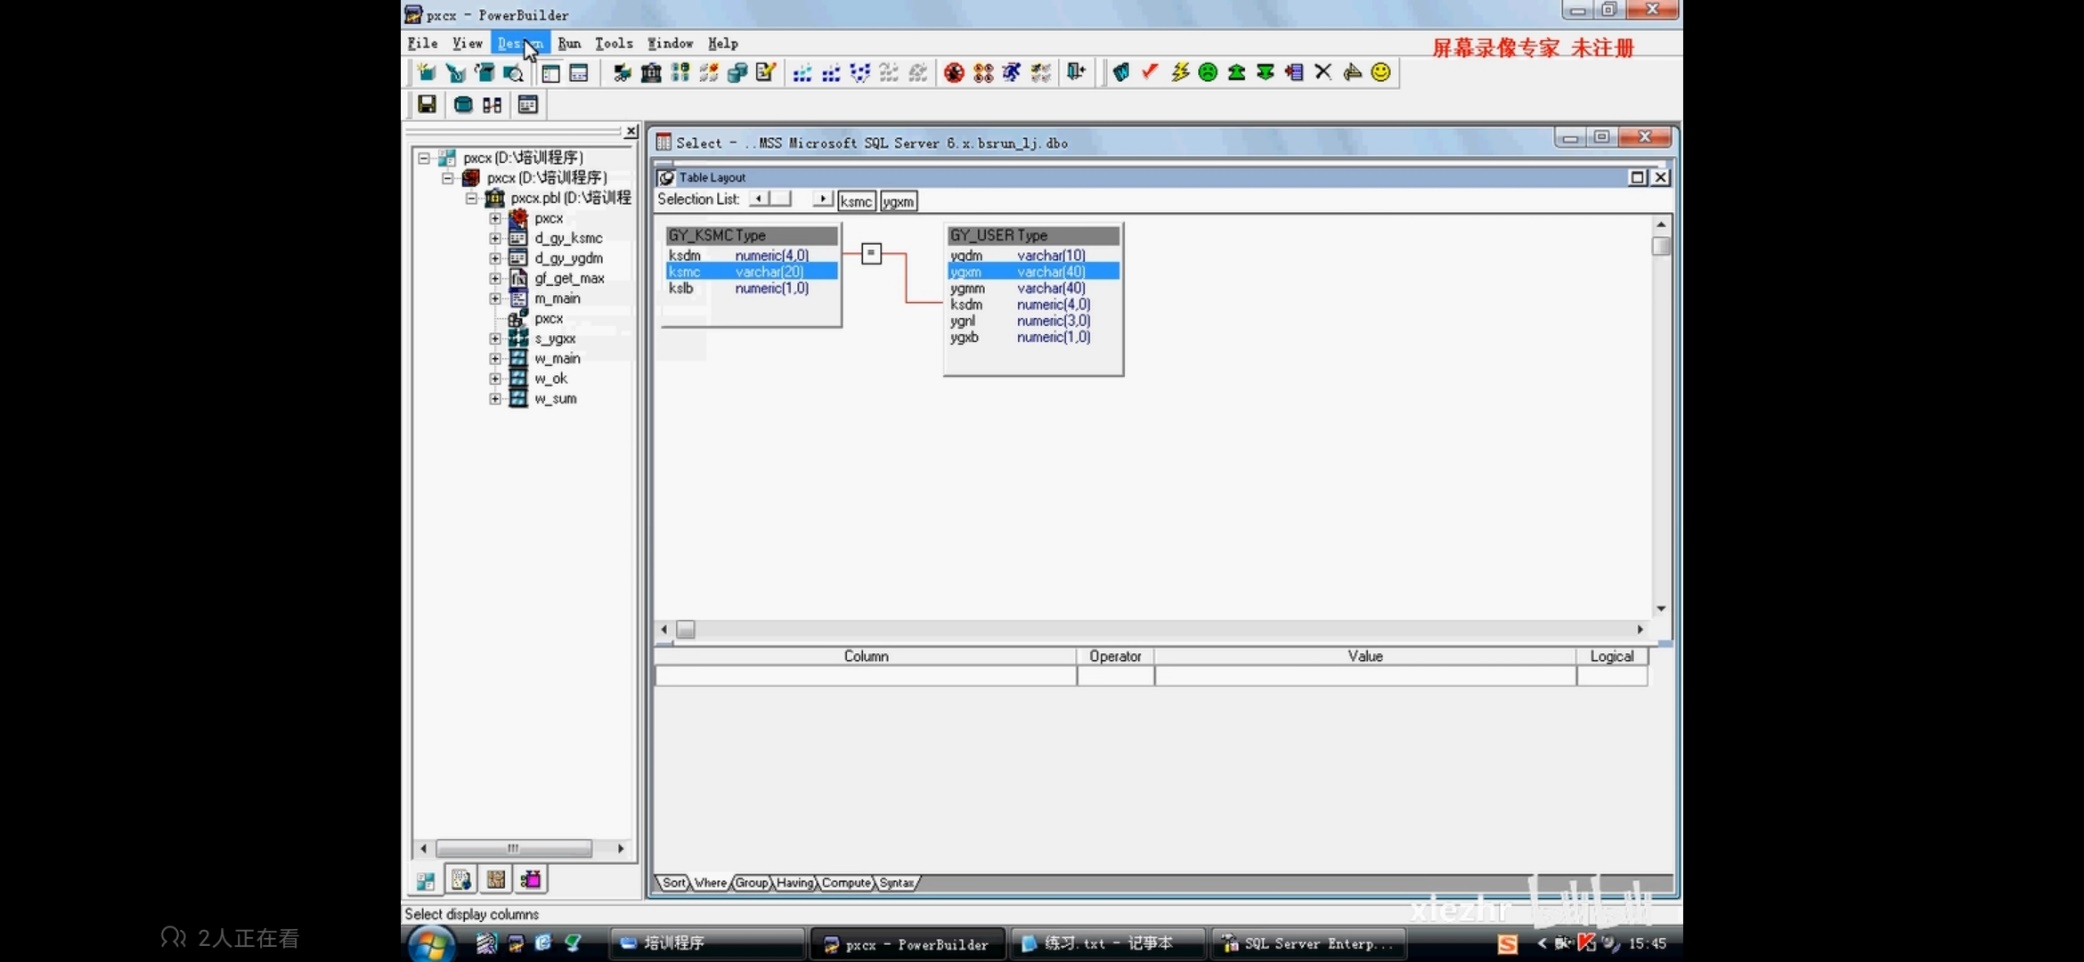Click the System Tree toggle icon
Viewport: 2084px width, 962px height.
click(x=551, y=72)
